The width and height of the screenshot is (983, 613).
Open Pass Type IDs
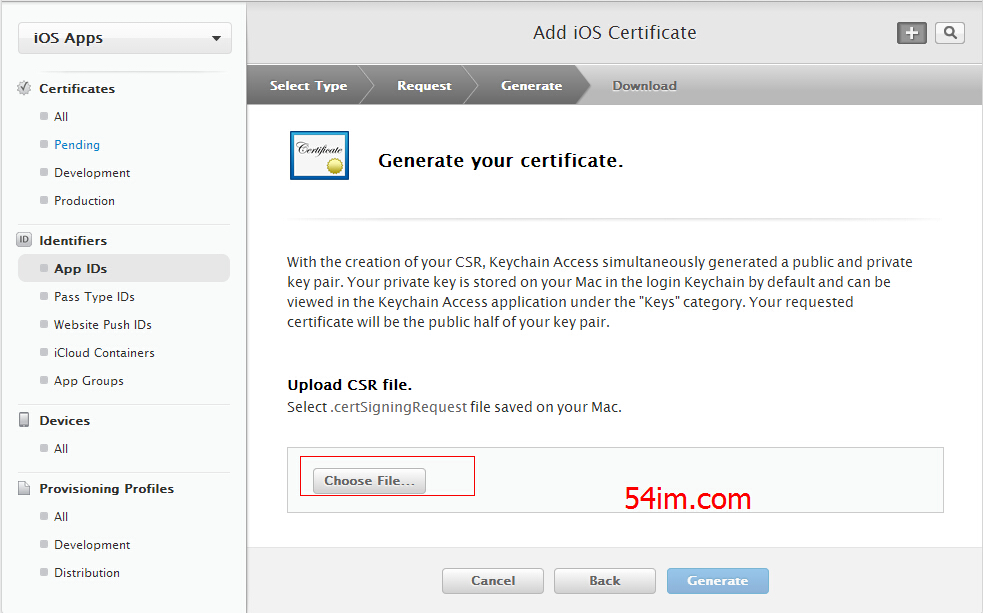point(94,296)
